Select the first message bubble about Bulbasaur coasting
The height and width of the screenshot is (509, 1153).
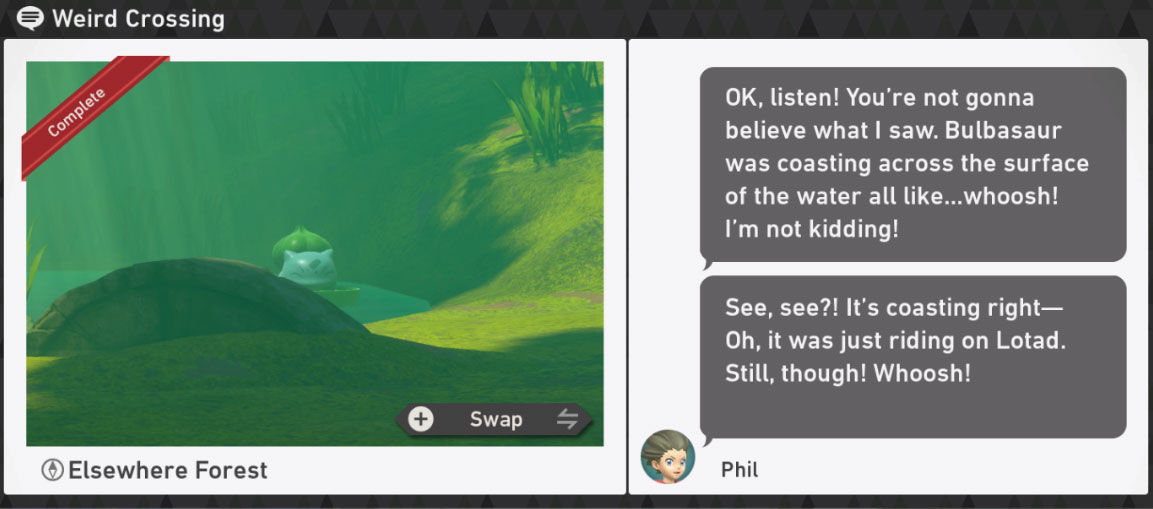[x=913, y=165]
